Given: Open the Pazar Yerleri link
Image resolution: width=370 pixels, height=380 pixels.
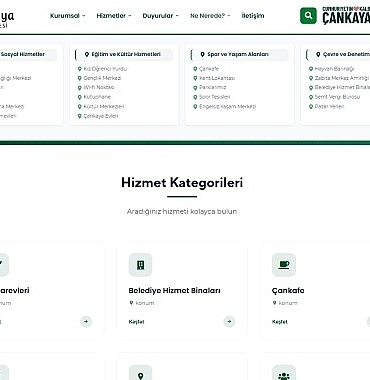Looking at the screenshot, I should click(x=330, y=107).
